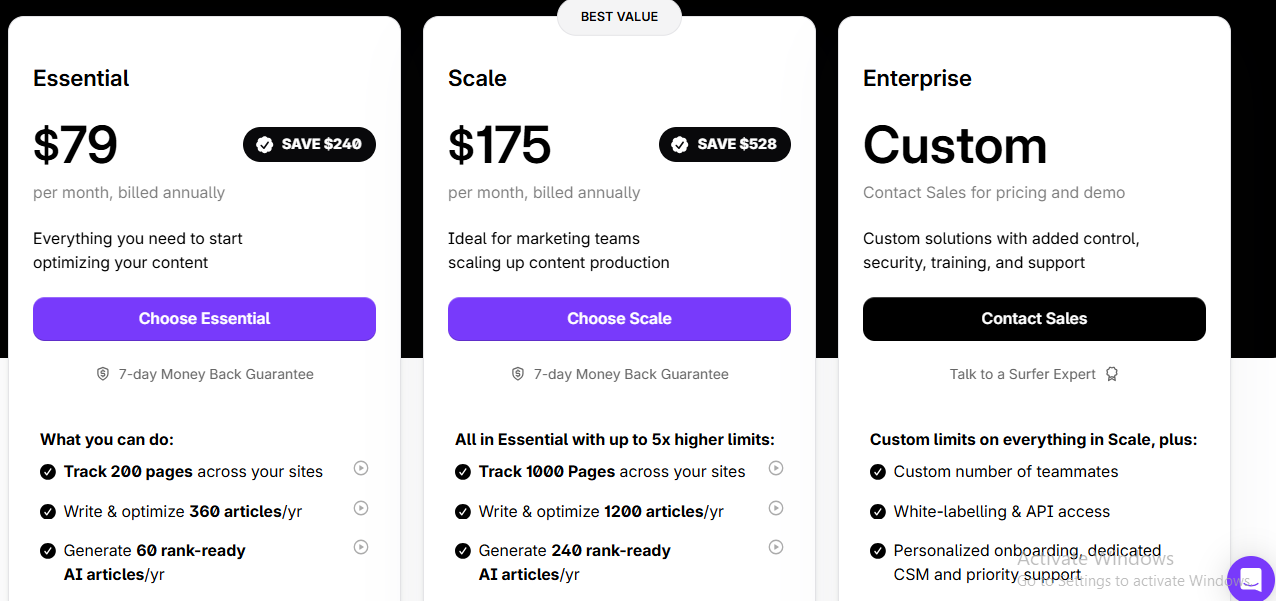
Task: Play video for 1200 articles feature
Action: [x=776, y=508]
